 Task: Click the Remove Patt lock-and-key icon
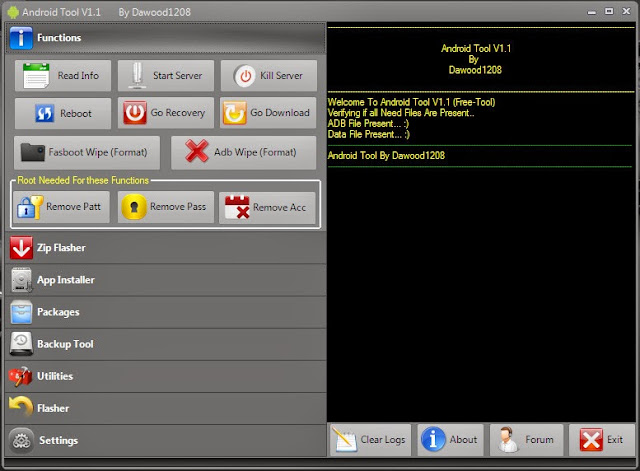(30, 207)
